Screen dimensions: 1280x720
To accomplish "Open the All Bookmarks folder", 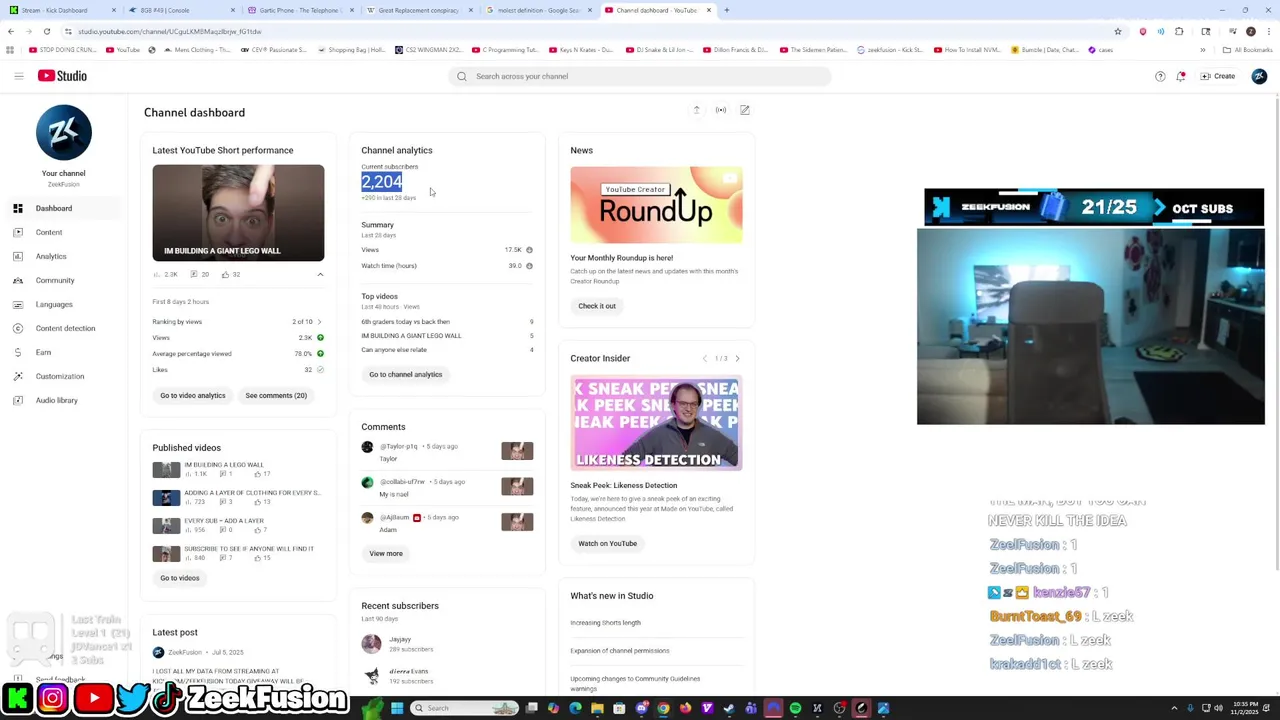I will [1247, 50].
